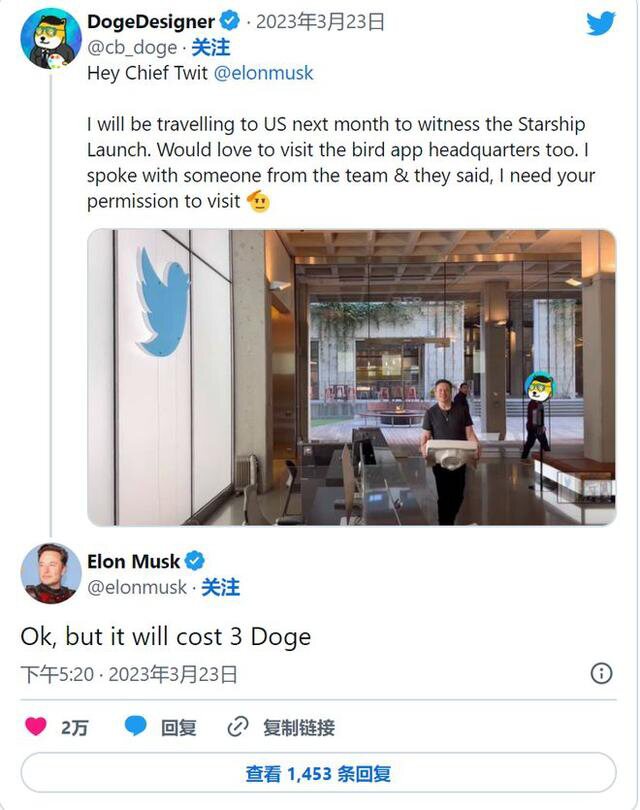Open the tweet info circle icon

point(601,673)
